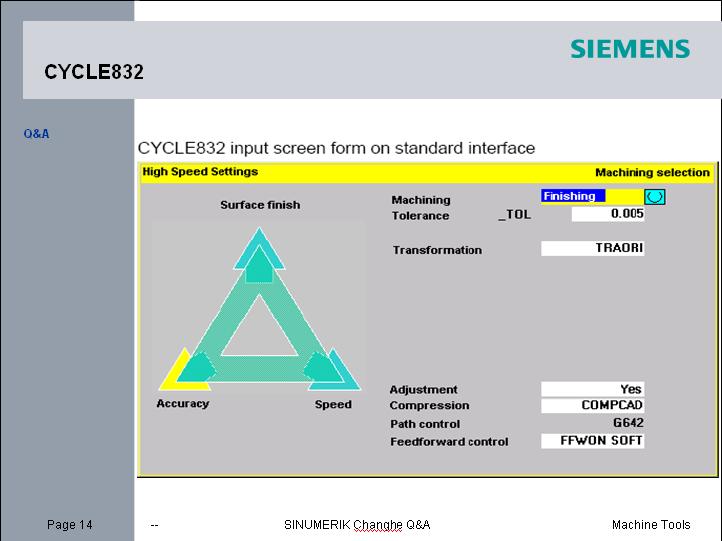Viewport: 722px width, 541px height.
Task: Click the CYCLE832 slide heading
Action: click(94, 72)
